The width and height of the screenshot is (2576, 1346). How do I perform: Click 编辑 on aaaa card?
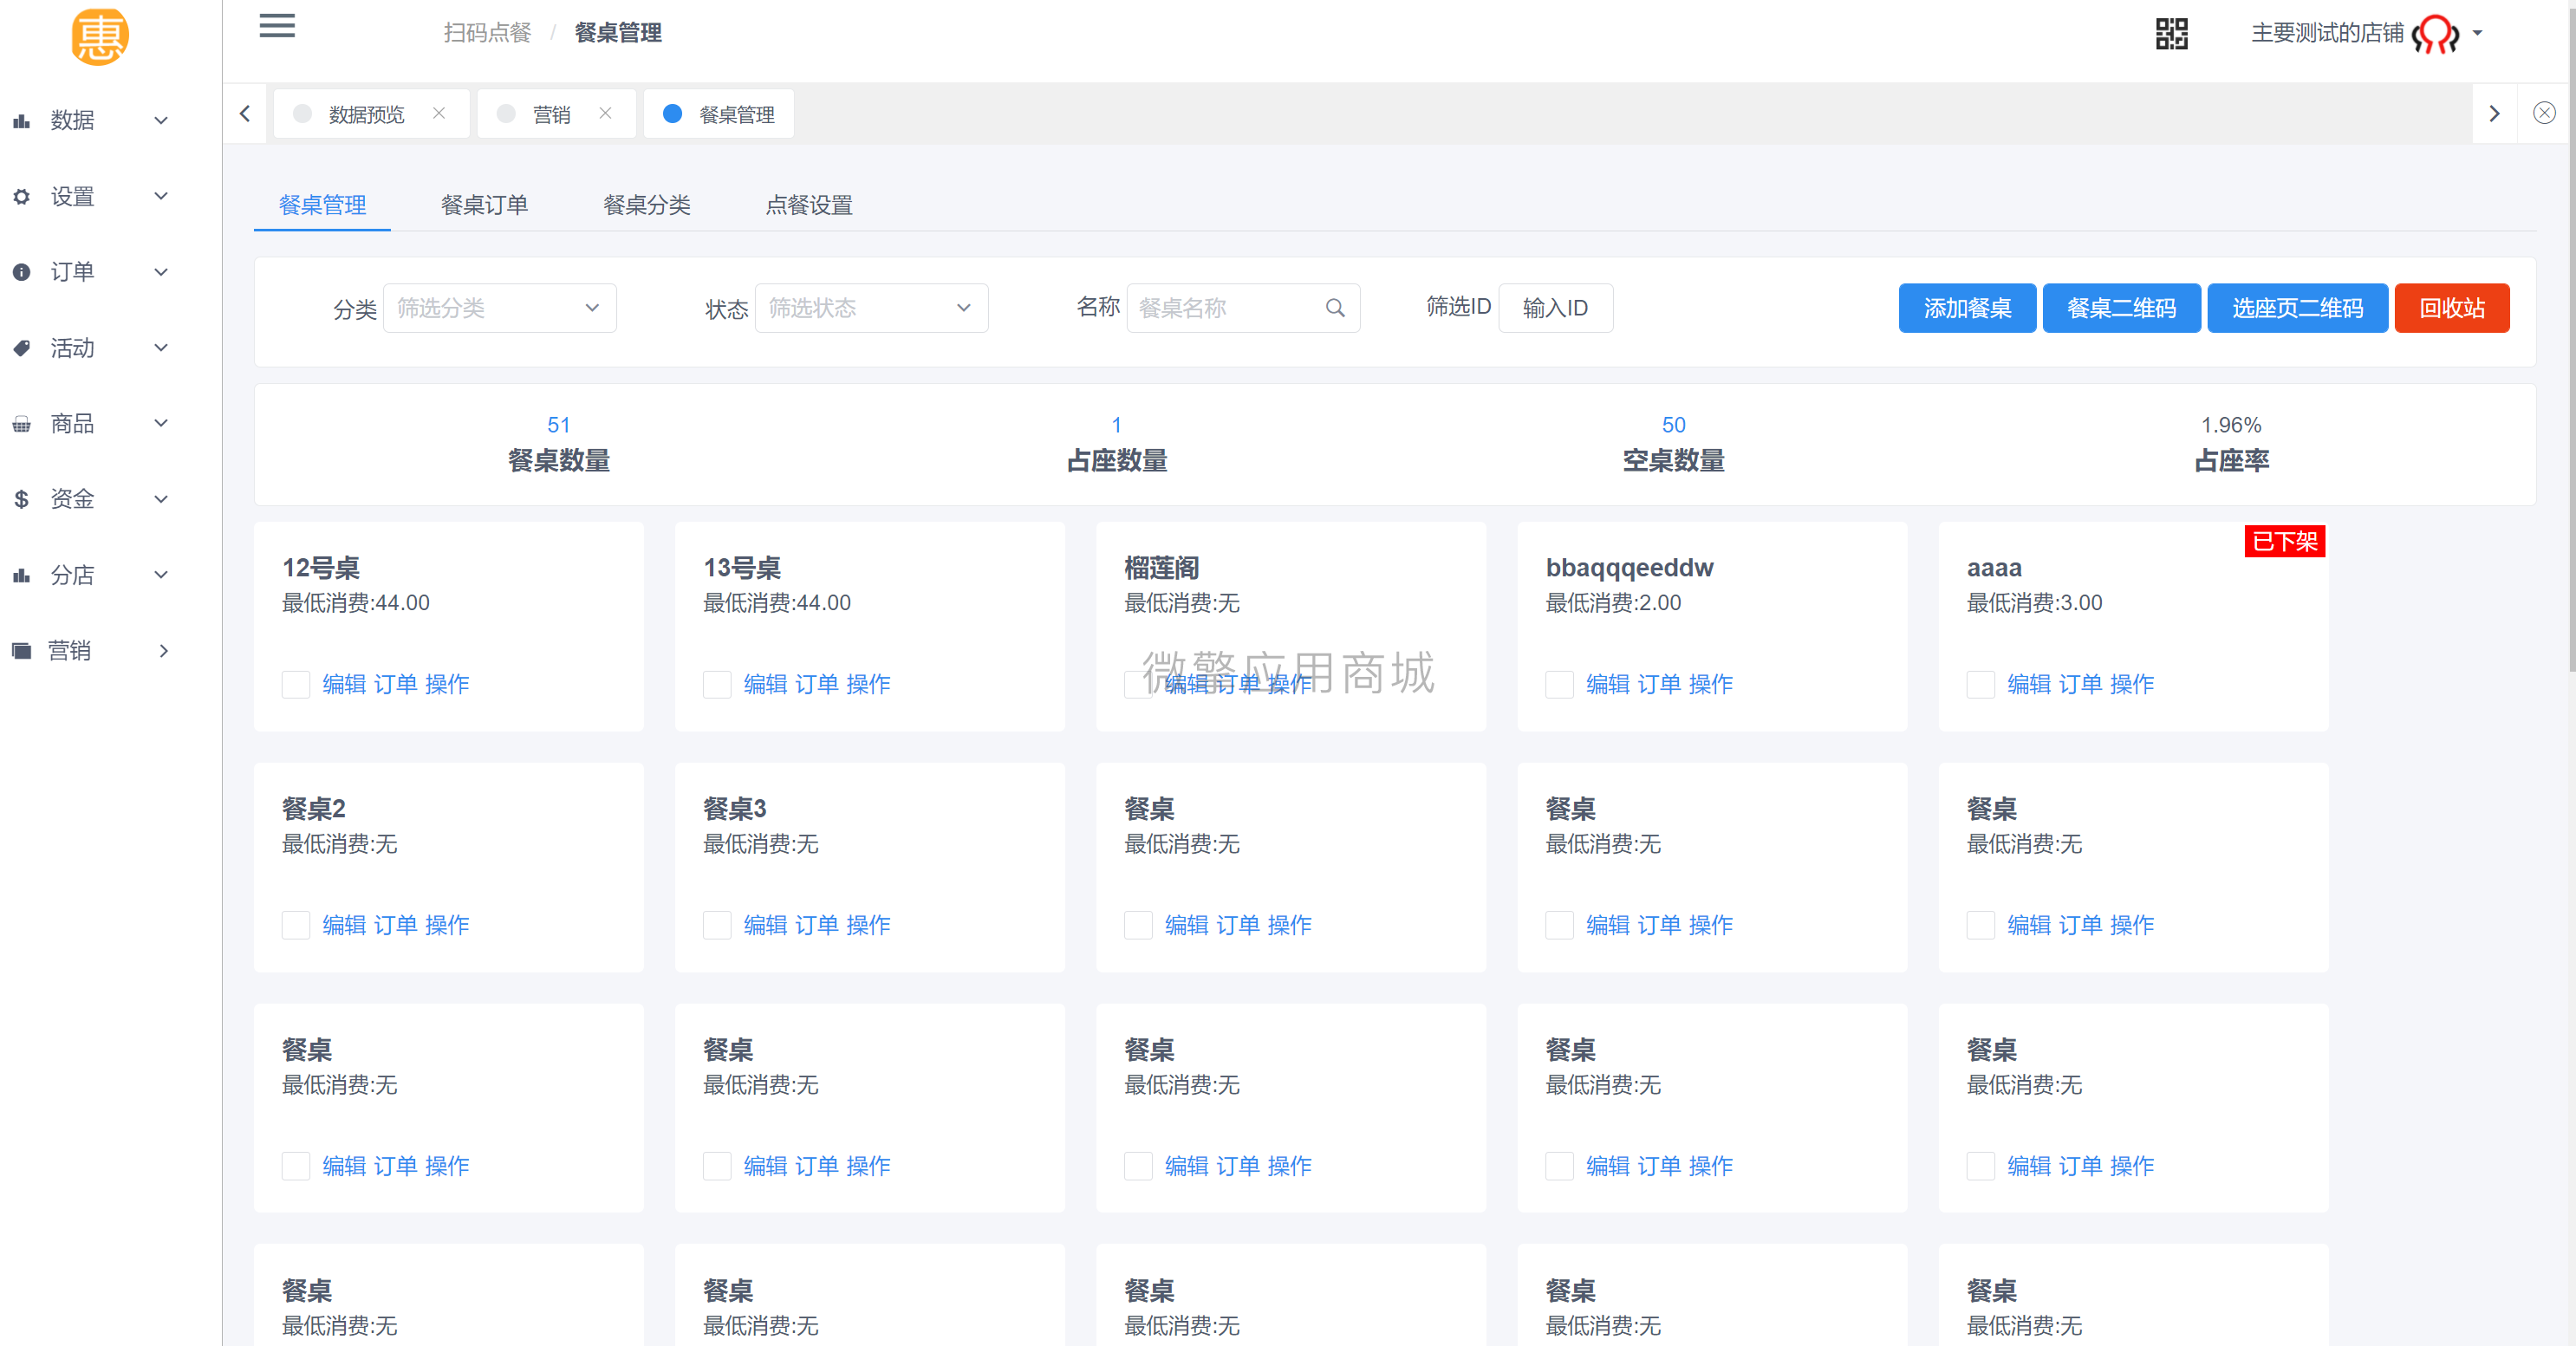pyautogui.click(x=2029, y=685)
